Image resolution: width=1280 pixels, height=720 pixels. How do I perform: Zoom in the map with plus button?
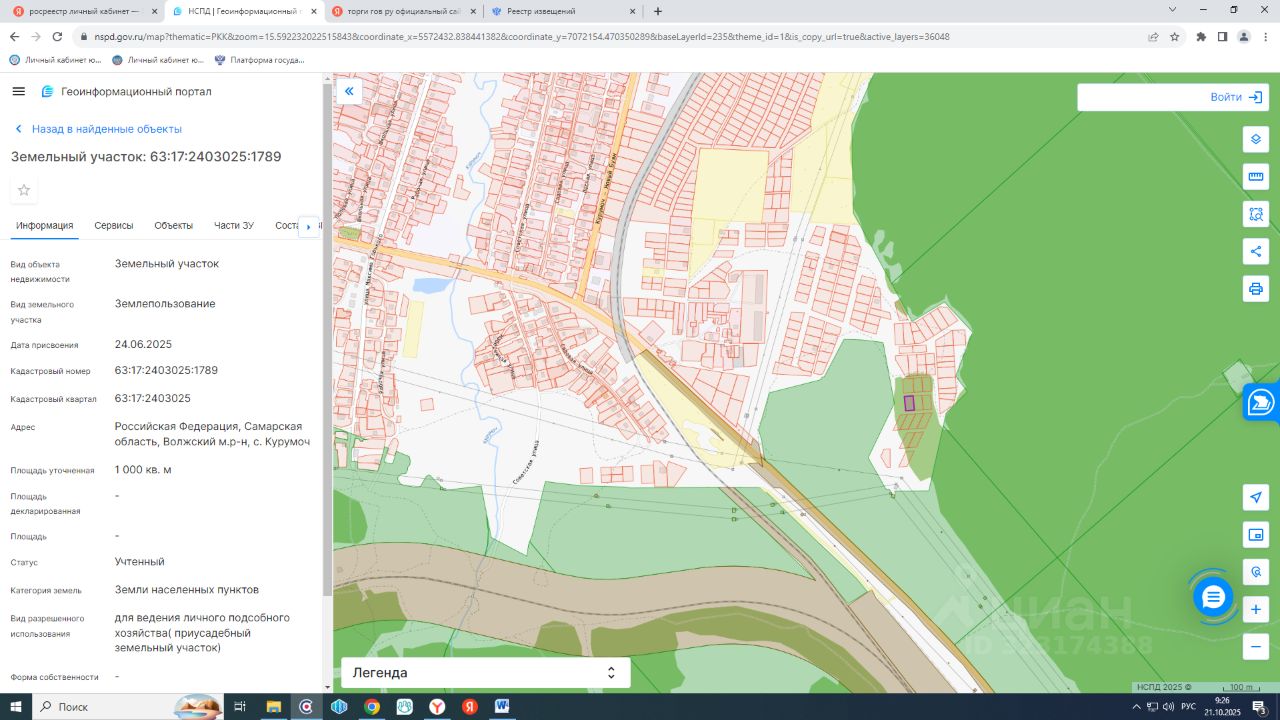pos(1255,609)
